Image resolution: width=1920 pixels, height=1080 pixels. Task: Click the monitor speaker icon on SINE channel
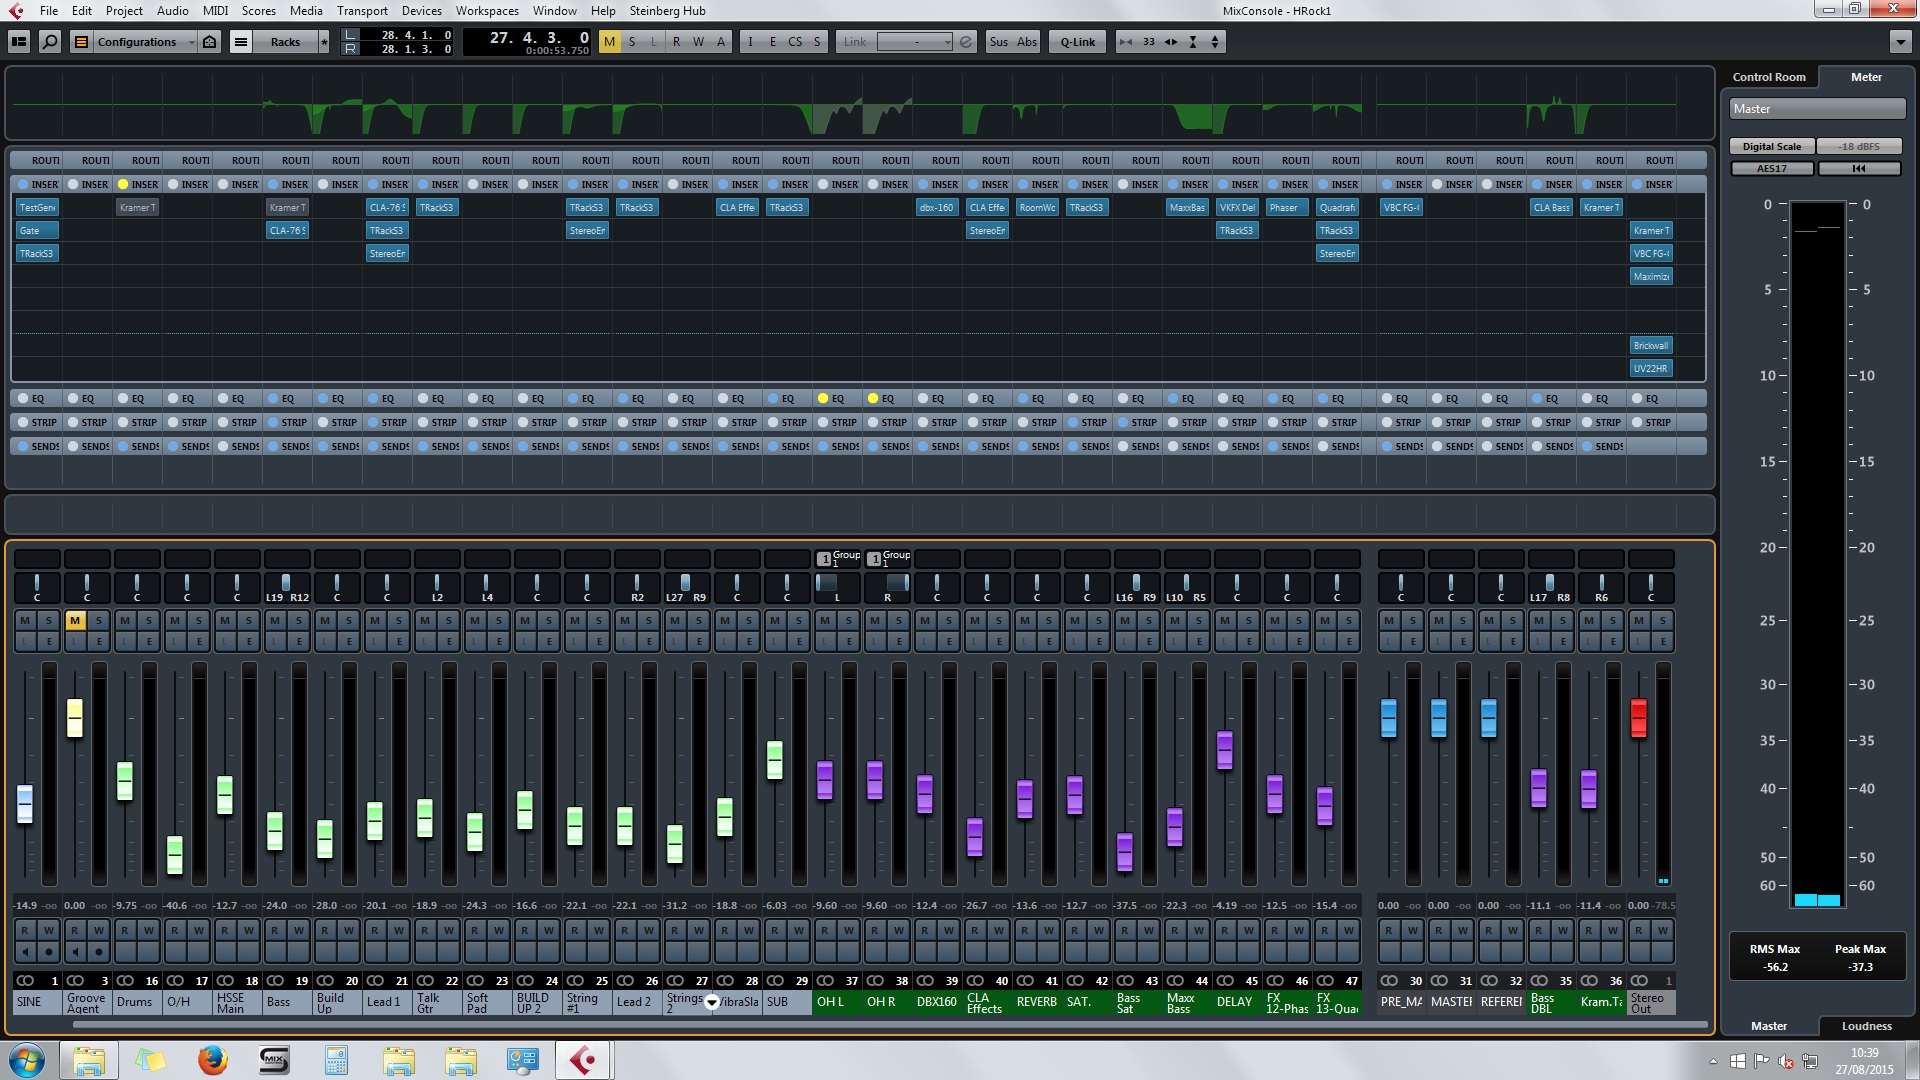25,952
